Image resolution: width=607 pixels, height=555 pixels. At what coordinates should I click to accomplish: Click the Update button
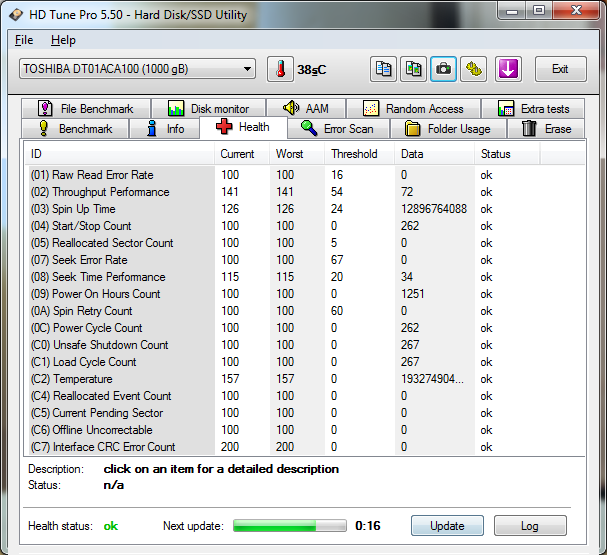tap(447, 526)
